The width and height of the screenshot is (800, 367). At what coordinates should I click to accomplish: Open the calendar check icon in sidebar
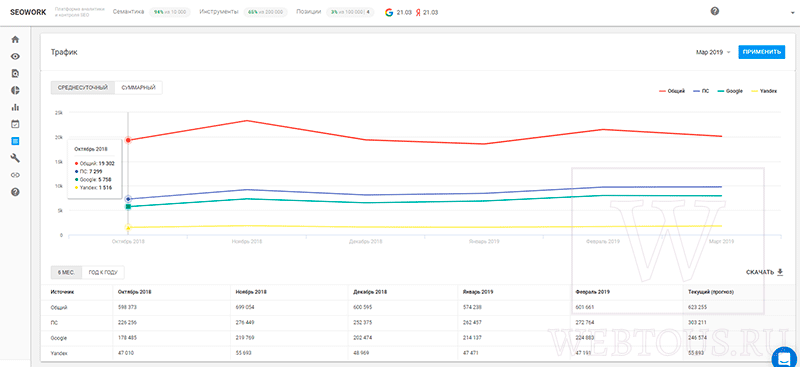pyautogui.click(x=15, y=124)
